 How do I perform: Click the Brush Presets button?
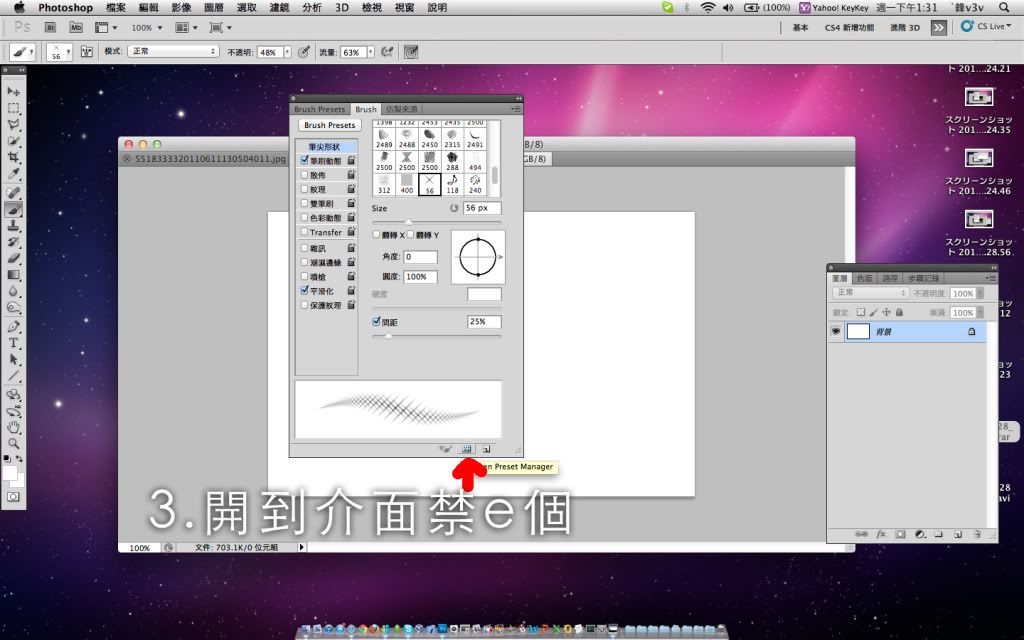[x=329, y=126]
